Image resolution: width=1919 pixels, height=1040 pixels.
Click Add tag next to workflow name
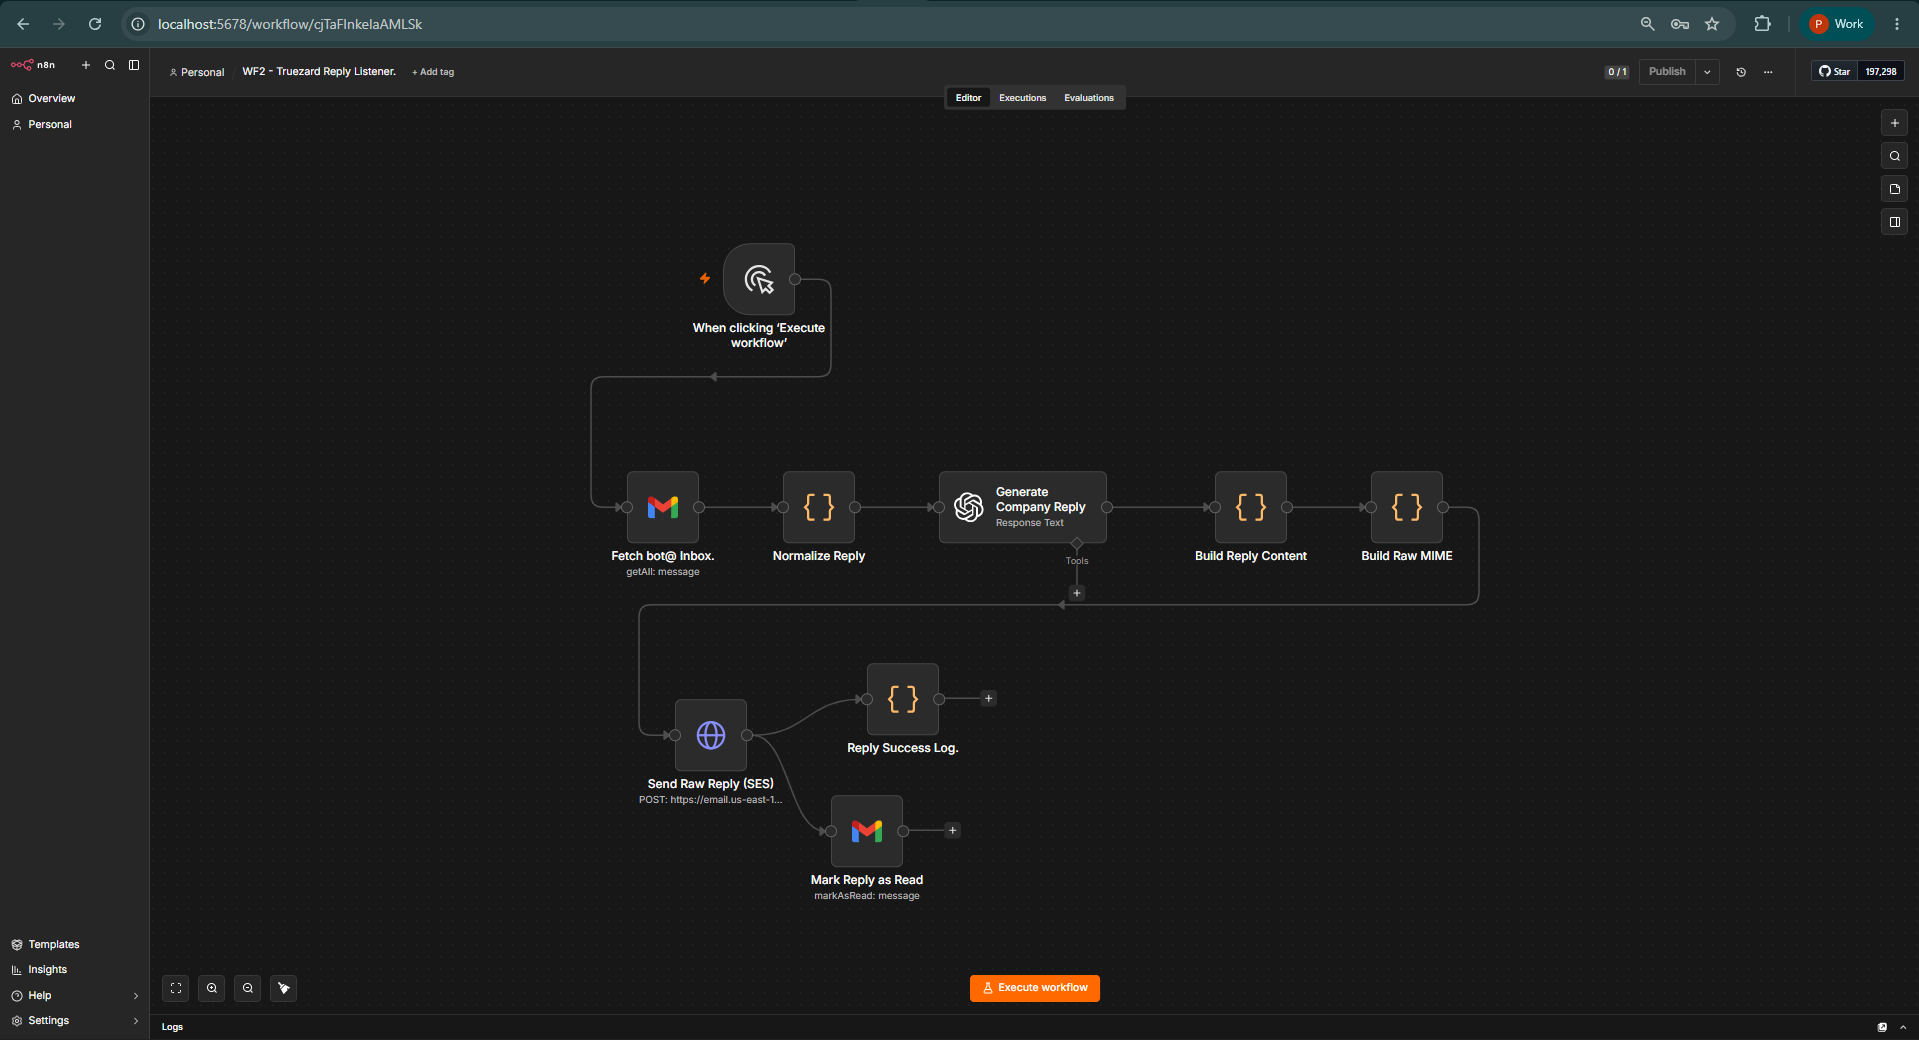tap(433, 72)
